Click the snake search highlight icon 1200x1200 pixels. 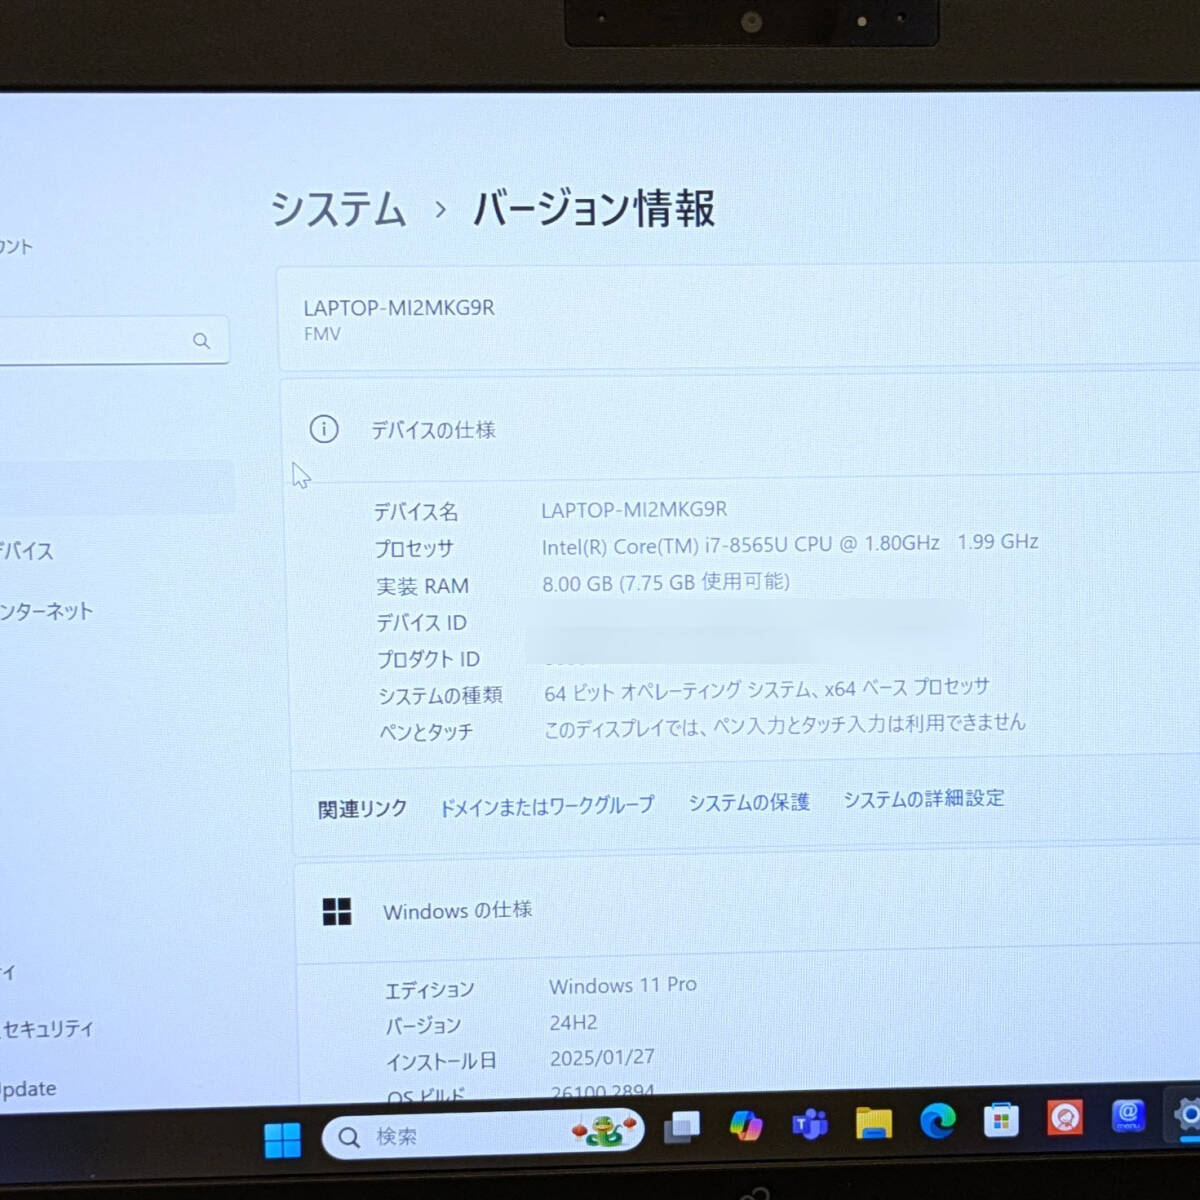pyautogui.click(x=604, y=1131)
